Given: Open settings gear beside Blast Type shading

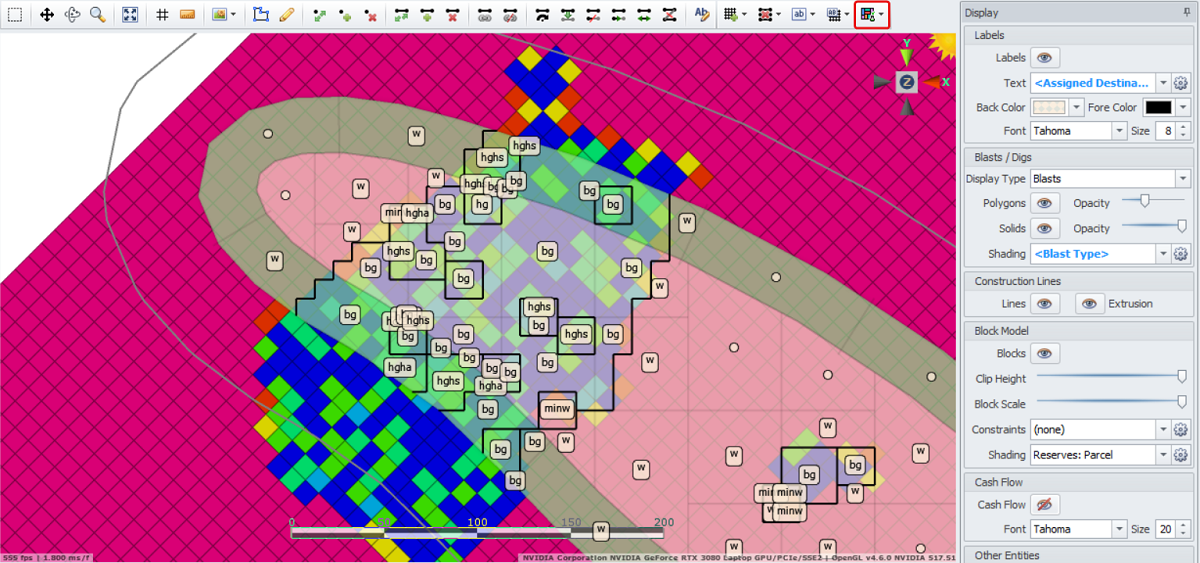Looking at the screenshot, I should pyautogui.click(x=1180, y=254).
